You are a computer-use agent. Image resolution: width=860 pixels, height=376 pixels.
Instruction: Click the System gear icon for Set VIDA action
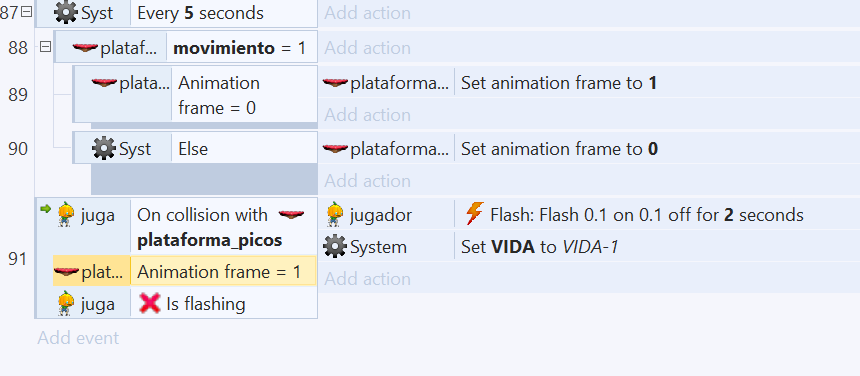tap(335, 247)
